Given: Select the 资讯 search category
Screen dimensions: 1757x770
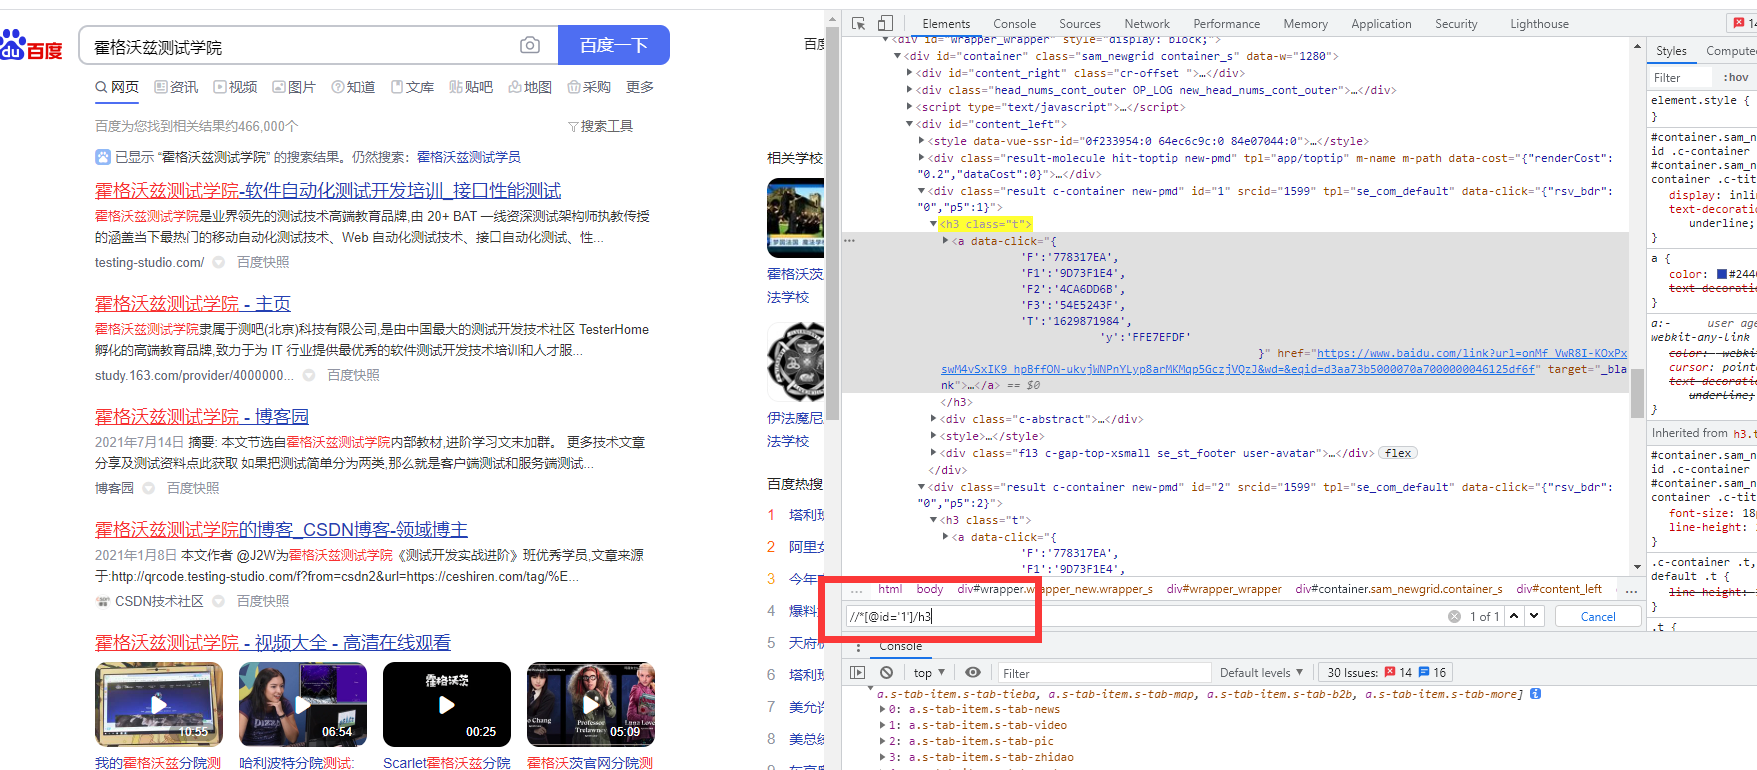Looking at the screenshot, I should tap(176, 87).
